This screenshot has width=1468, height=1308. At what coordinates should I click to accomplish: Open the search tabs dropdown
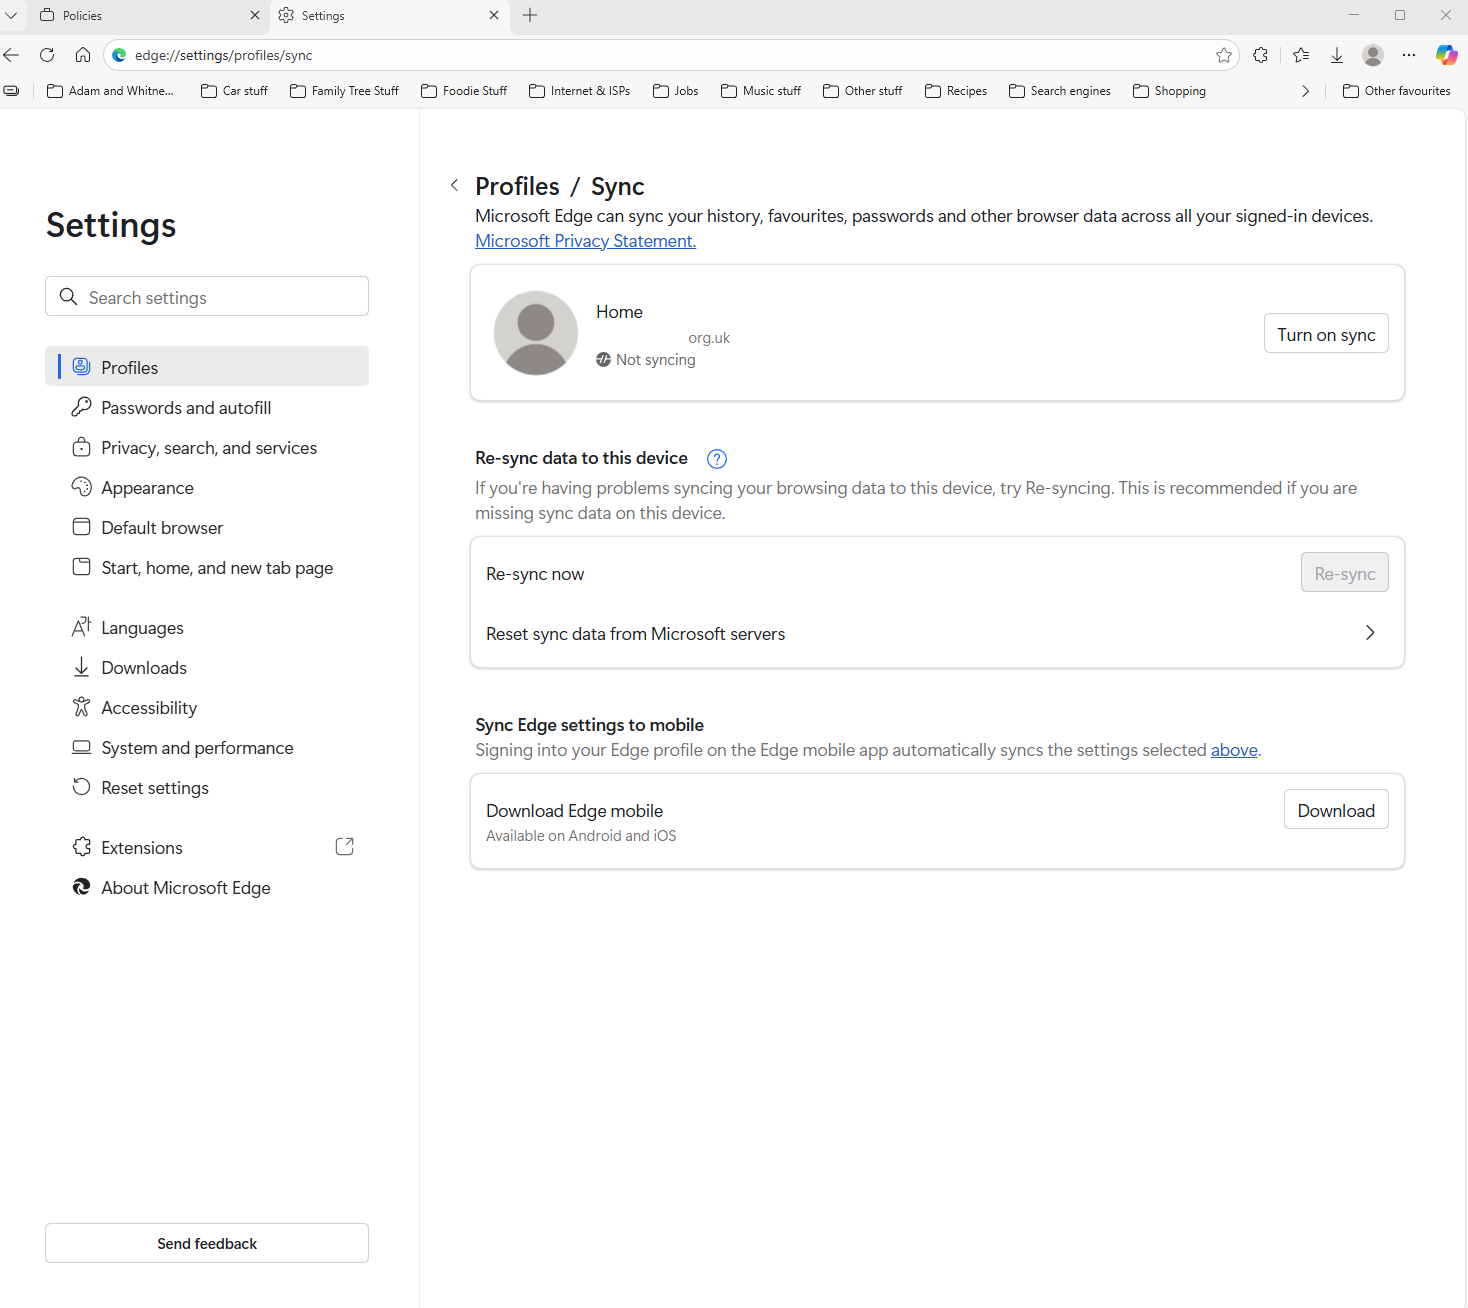pyautogui.click(x=12, y=15)
